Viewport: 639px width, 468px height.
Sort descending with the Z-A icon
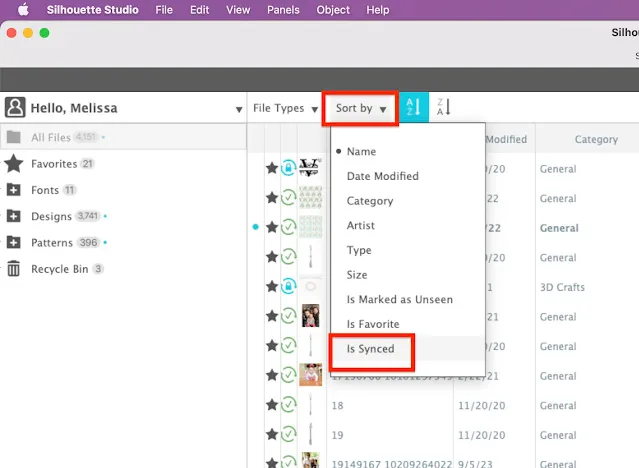(x=443, y=107)
